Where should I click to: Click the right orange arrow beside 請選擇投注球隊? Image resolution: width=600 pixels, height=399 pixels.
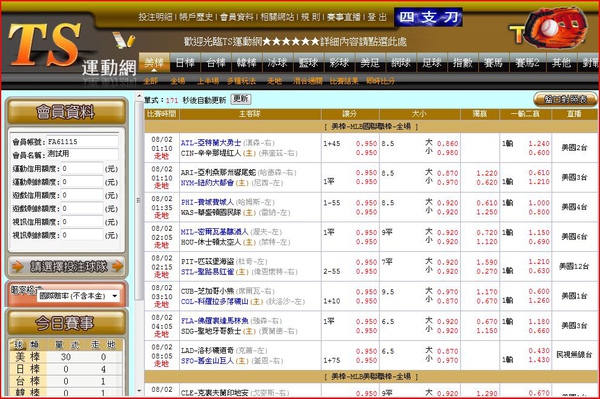(117, 266)
